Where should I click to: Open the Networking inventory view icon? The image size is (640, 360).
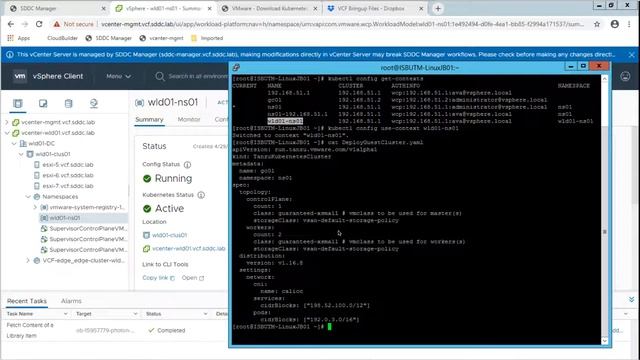pos(93,104)
